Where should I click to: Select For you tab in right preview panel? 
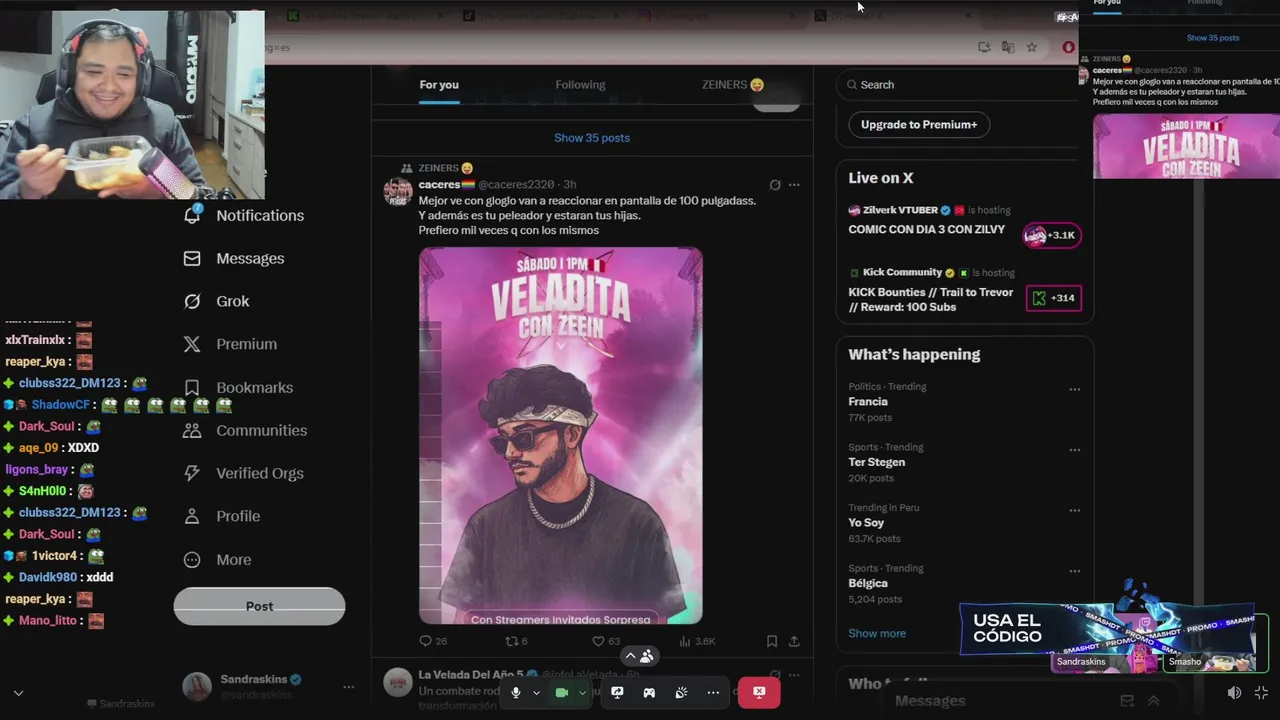click(1107, 3)
